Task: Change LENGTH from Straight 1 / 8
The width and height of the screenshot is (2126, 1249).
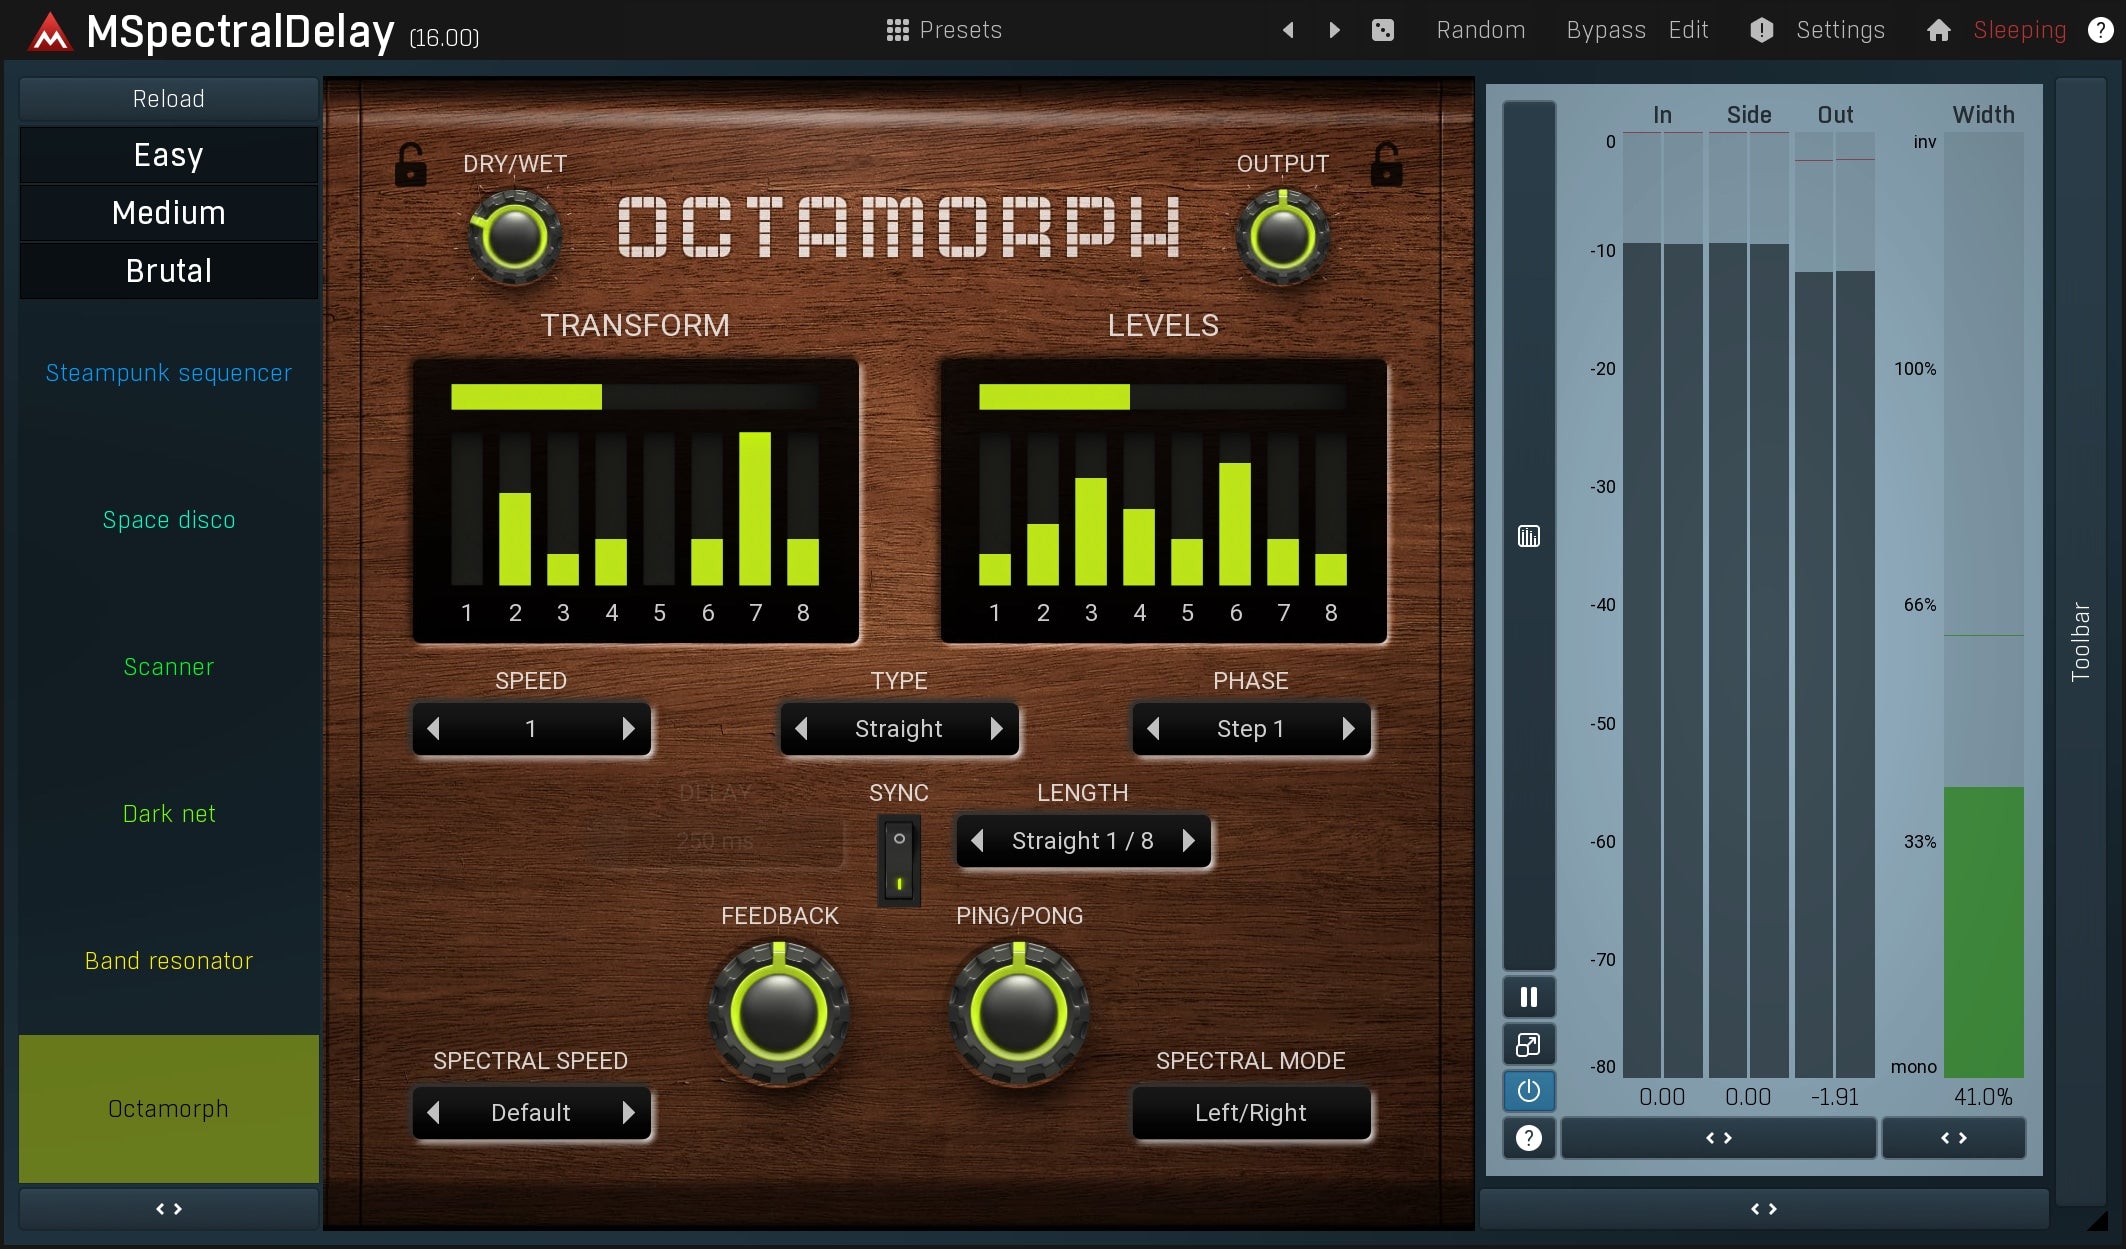Action: pyautogui.click(x=1082, y=841)
